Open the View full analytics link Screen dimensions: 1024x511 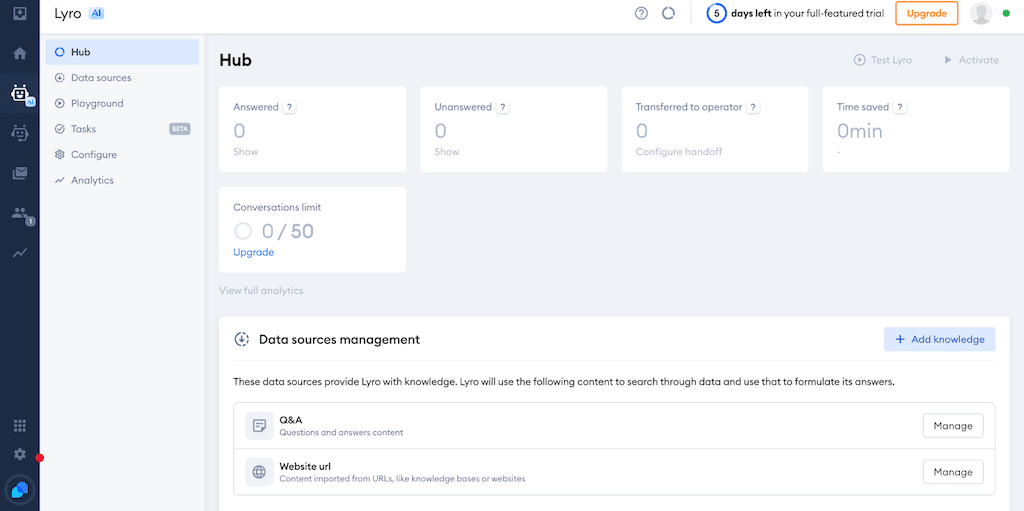coord(261,291)
